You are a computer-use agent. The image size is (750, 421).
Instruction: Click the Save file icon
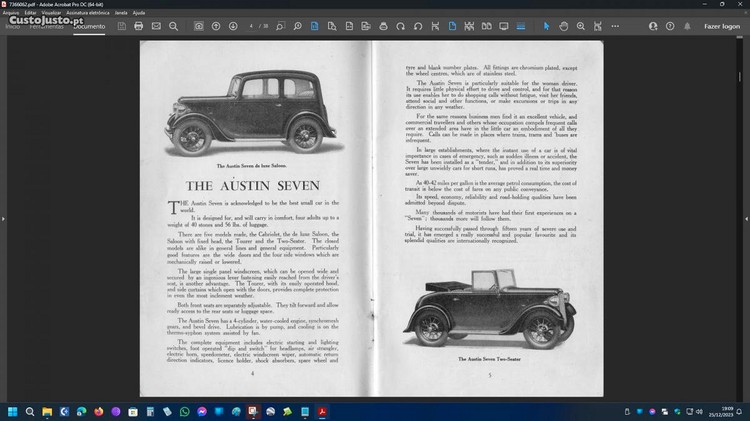[x=121, y=25]
